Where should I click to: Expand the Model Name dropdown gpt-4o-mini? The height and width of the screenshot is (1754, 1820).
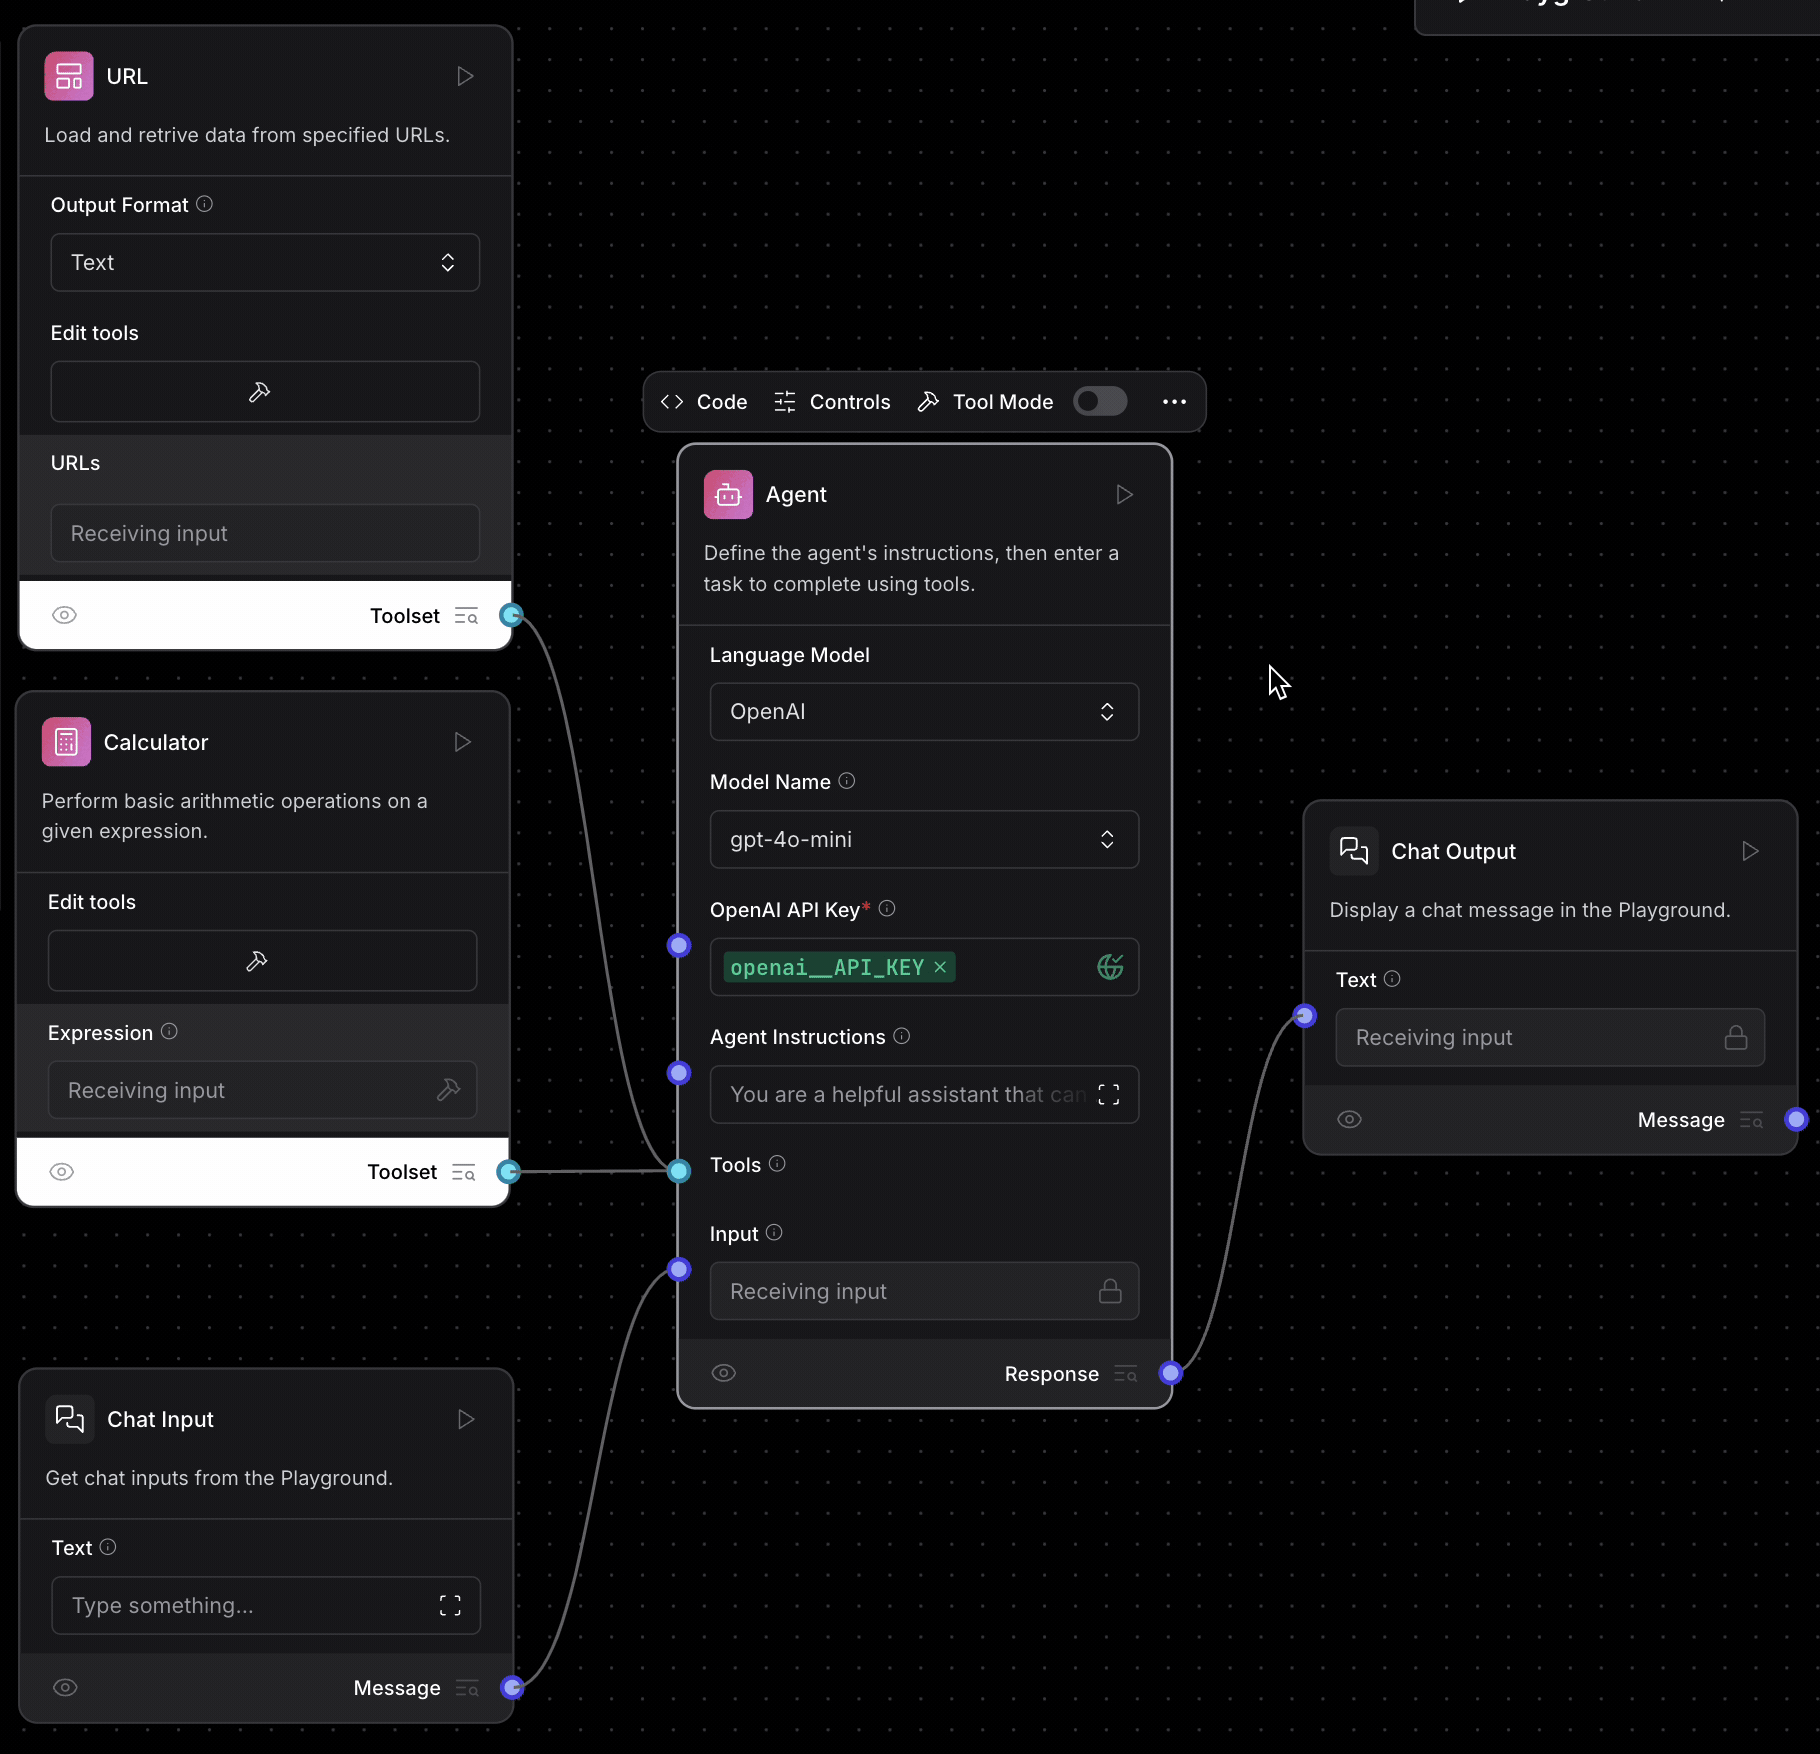pyautogui.click(x=923, y=840)
